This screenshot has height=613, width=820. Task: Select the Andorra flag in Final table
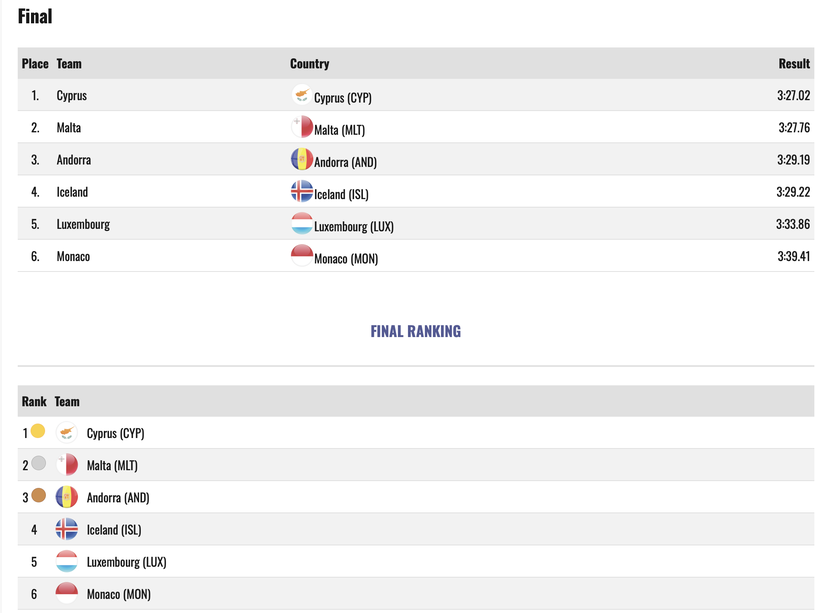point(302,160)
